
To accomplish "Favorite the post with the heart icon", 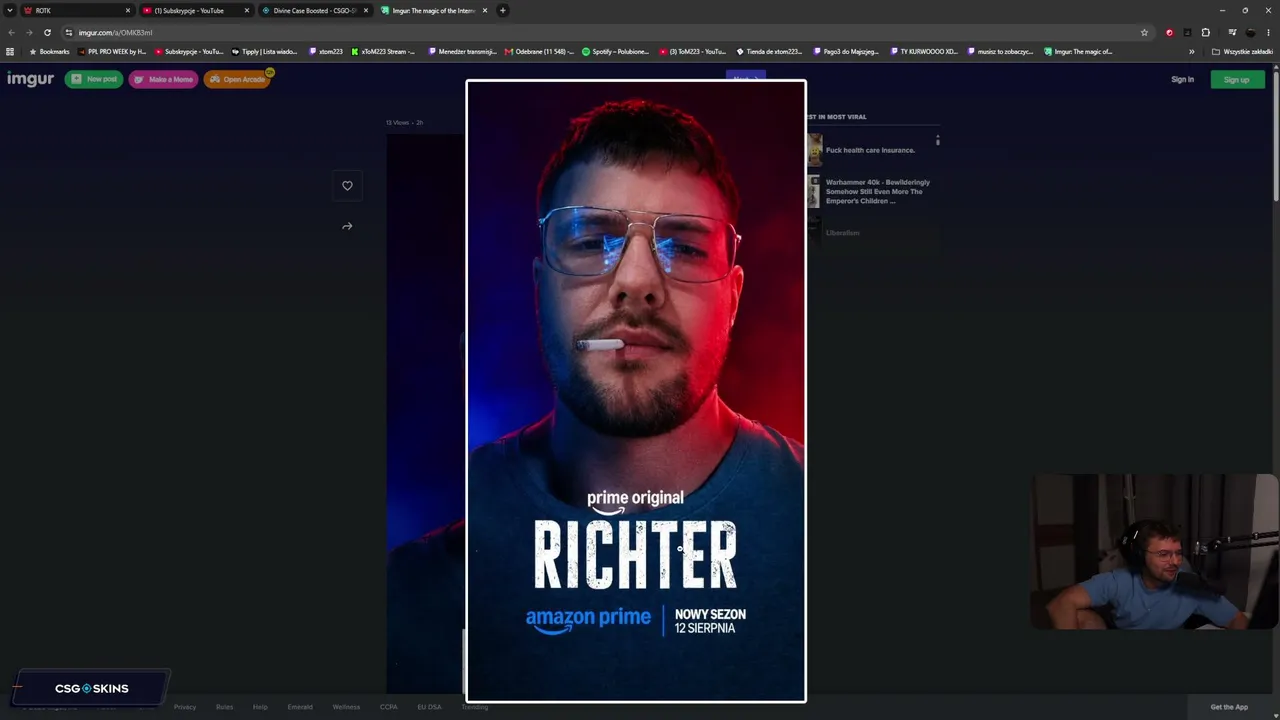I will [x=347, y=185].
